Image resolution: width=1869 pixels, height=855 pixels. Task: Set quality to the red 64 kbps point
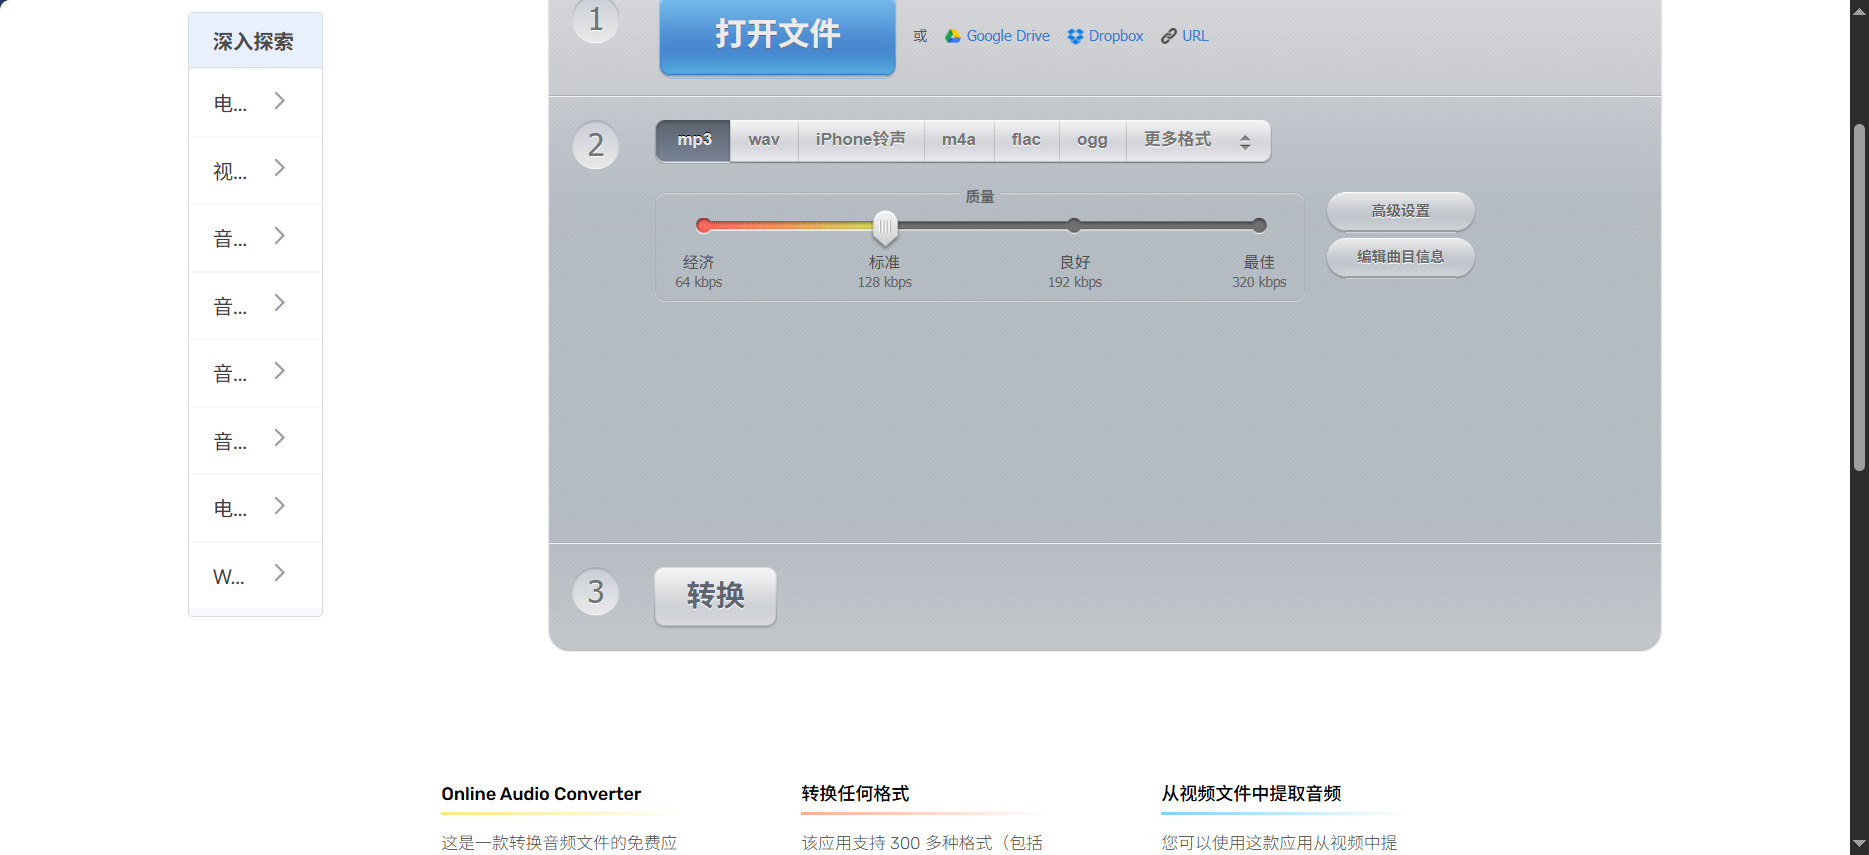click(x=704, y=225)
